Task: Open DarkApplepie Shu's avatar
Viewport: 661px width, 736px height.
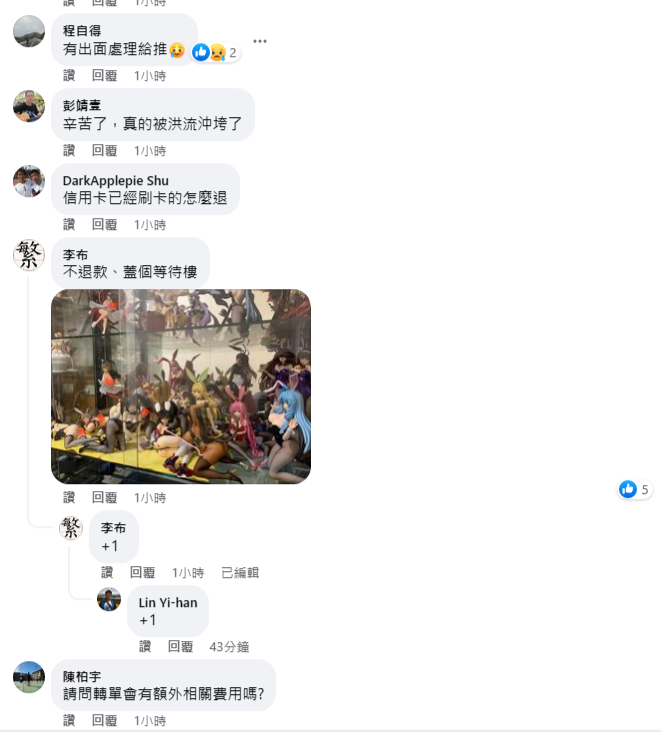Action: click(x=29, y=181)
